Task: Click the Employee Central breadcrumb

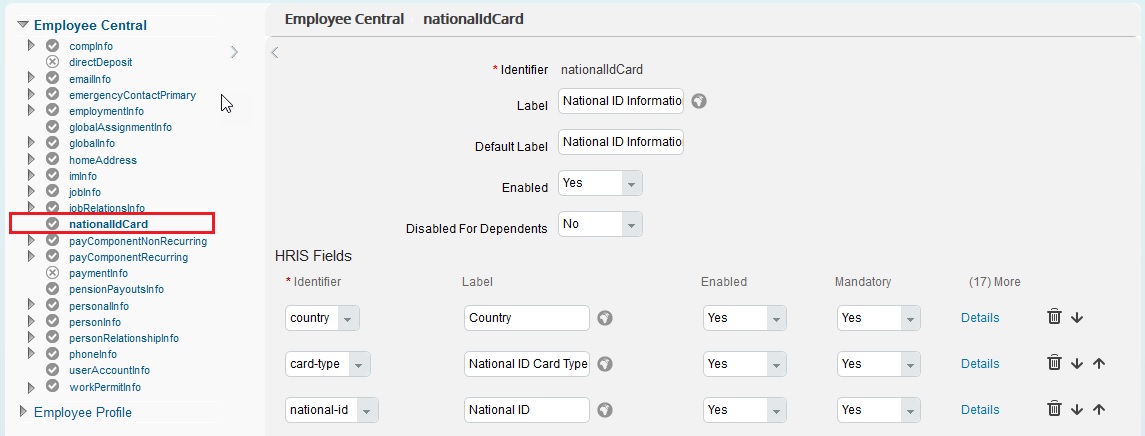Action: (x=344, y=19)
